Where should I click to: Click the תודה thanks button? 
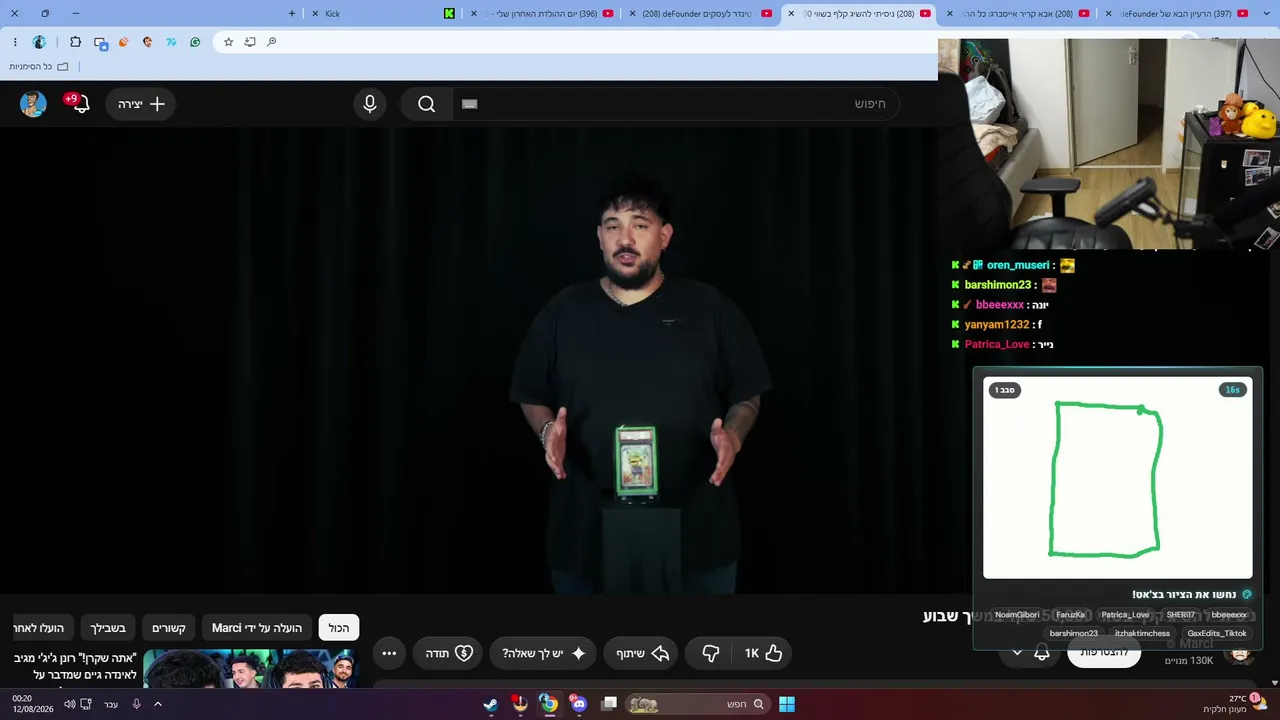[x=449, y=653]
